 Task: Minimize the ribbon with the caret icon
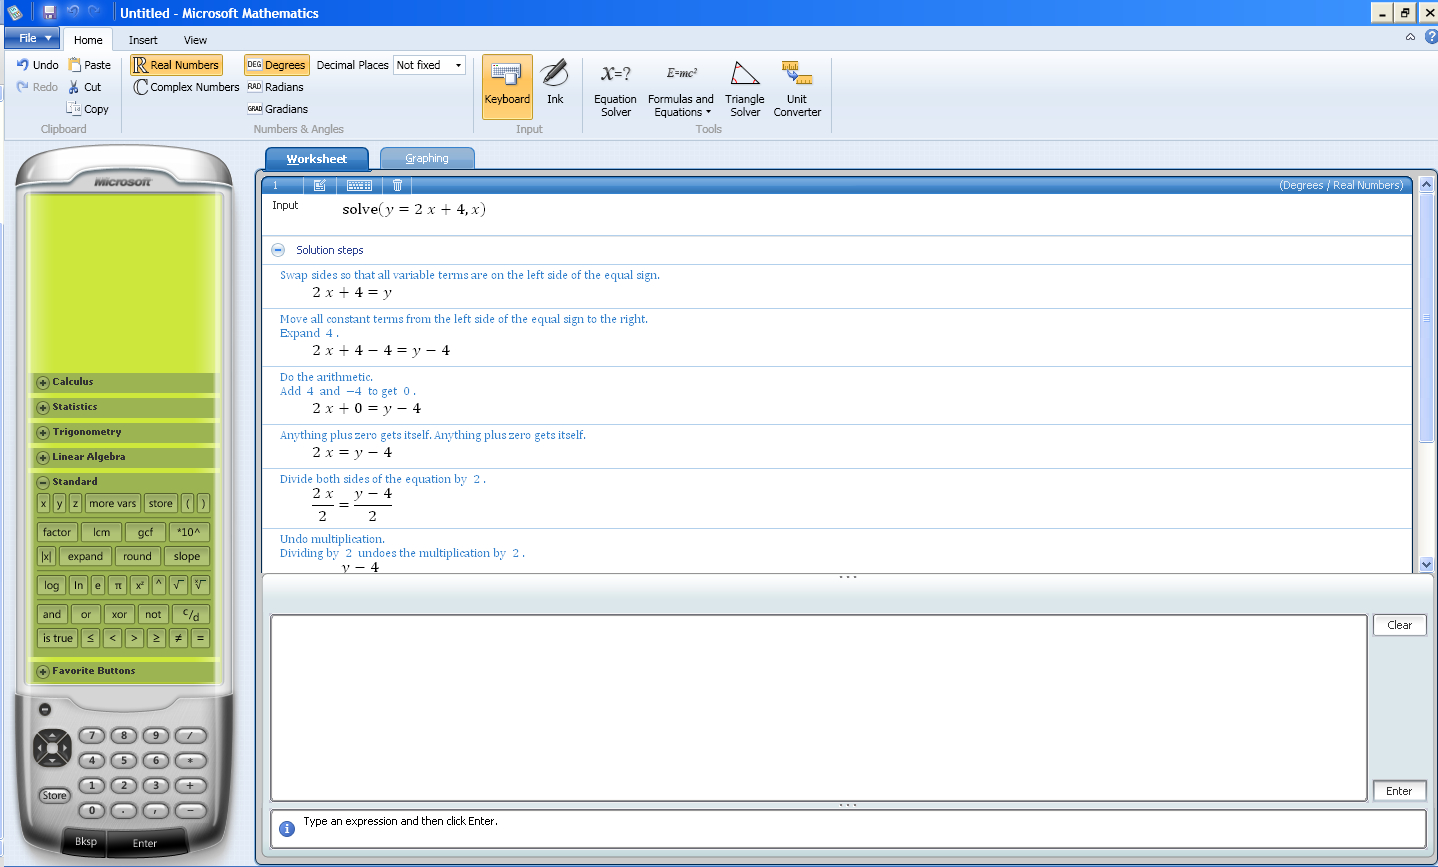pos(1410,37)
